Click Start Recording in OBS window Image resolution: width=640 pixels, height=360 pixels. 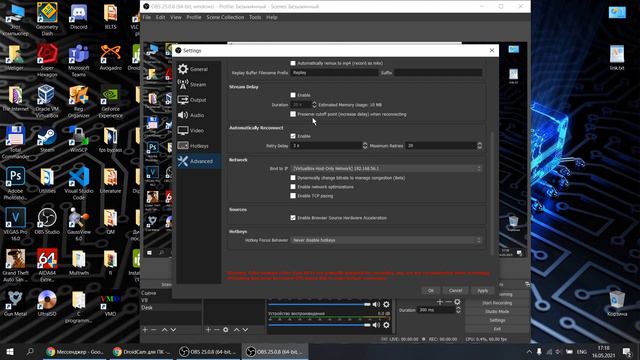point(497,303)
